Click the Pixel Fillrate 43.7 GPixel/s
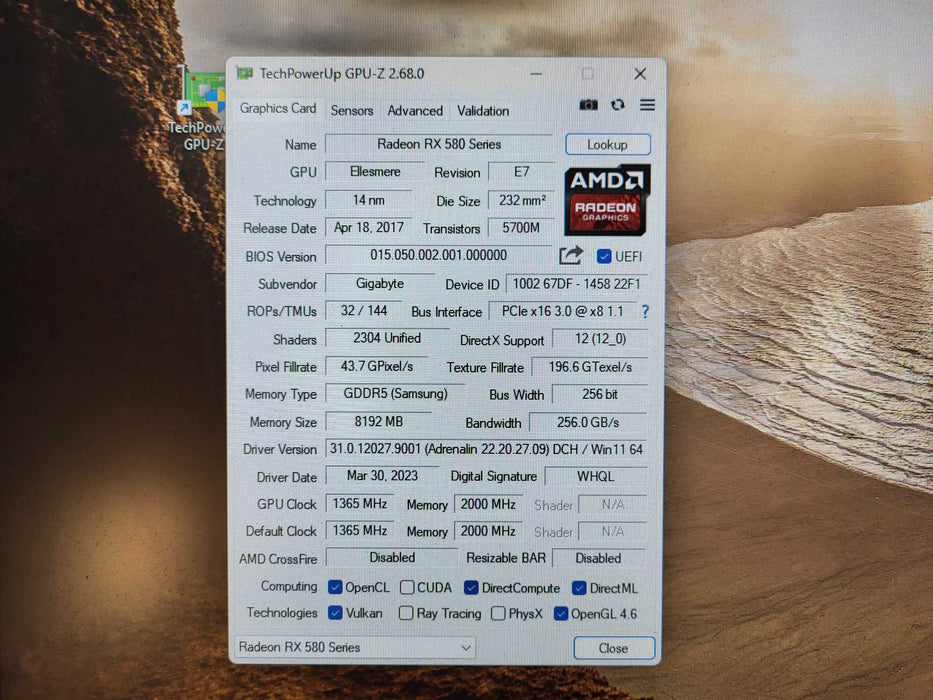 377,366
